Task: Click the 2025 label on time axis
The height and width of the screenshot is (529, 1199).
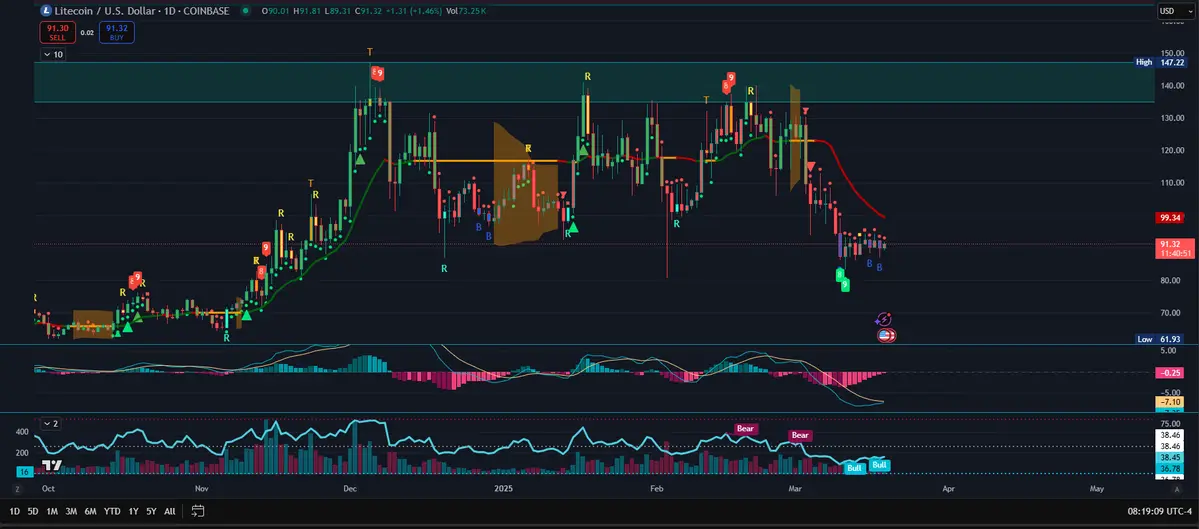Action: pos(502,487)
